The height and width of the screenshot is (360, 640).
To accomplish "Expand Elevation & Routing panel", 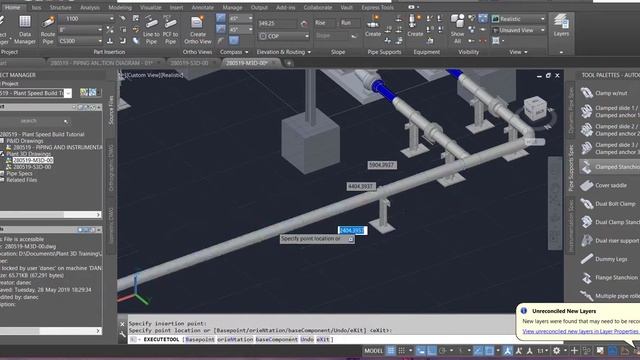I will point(284,52).
